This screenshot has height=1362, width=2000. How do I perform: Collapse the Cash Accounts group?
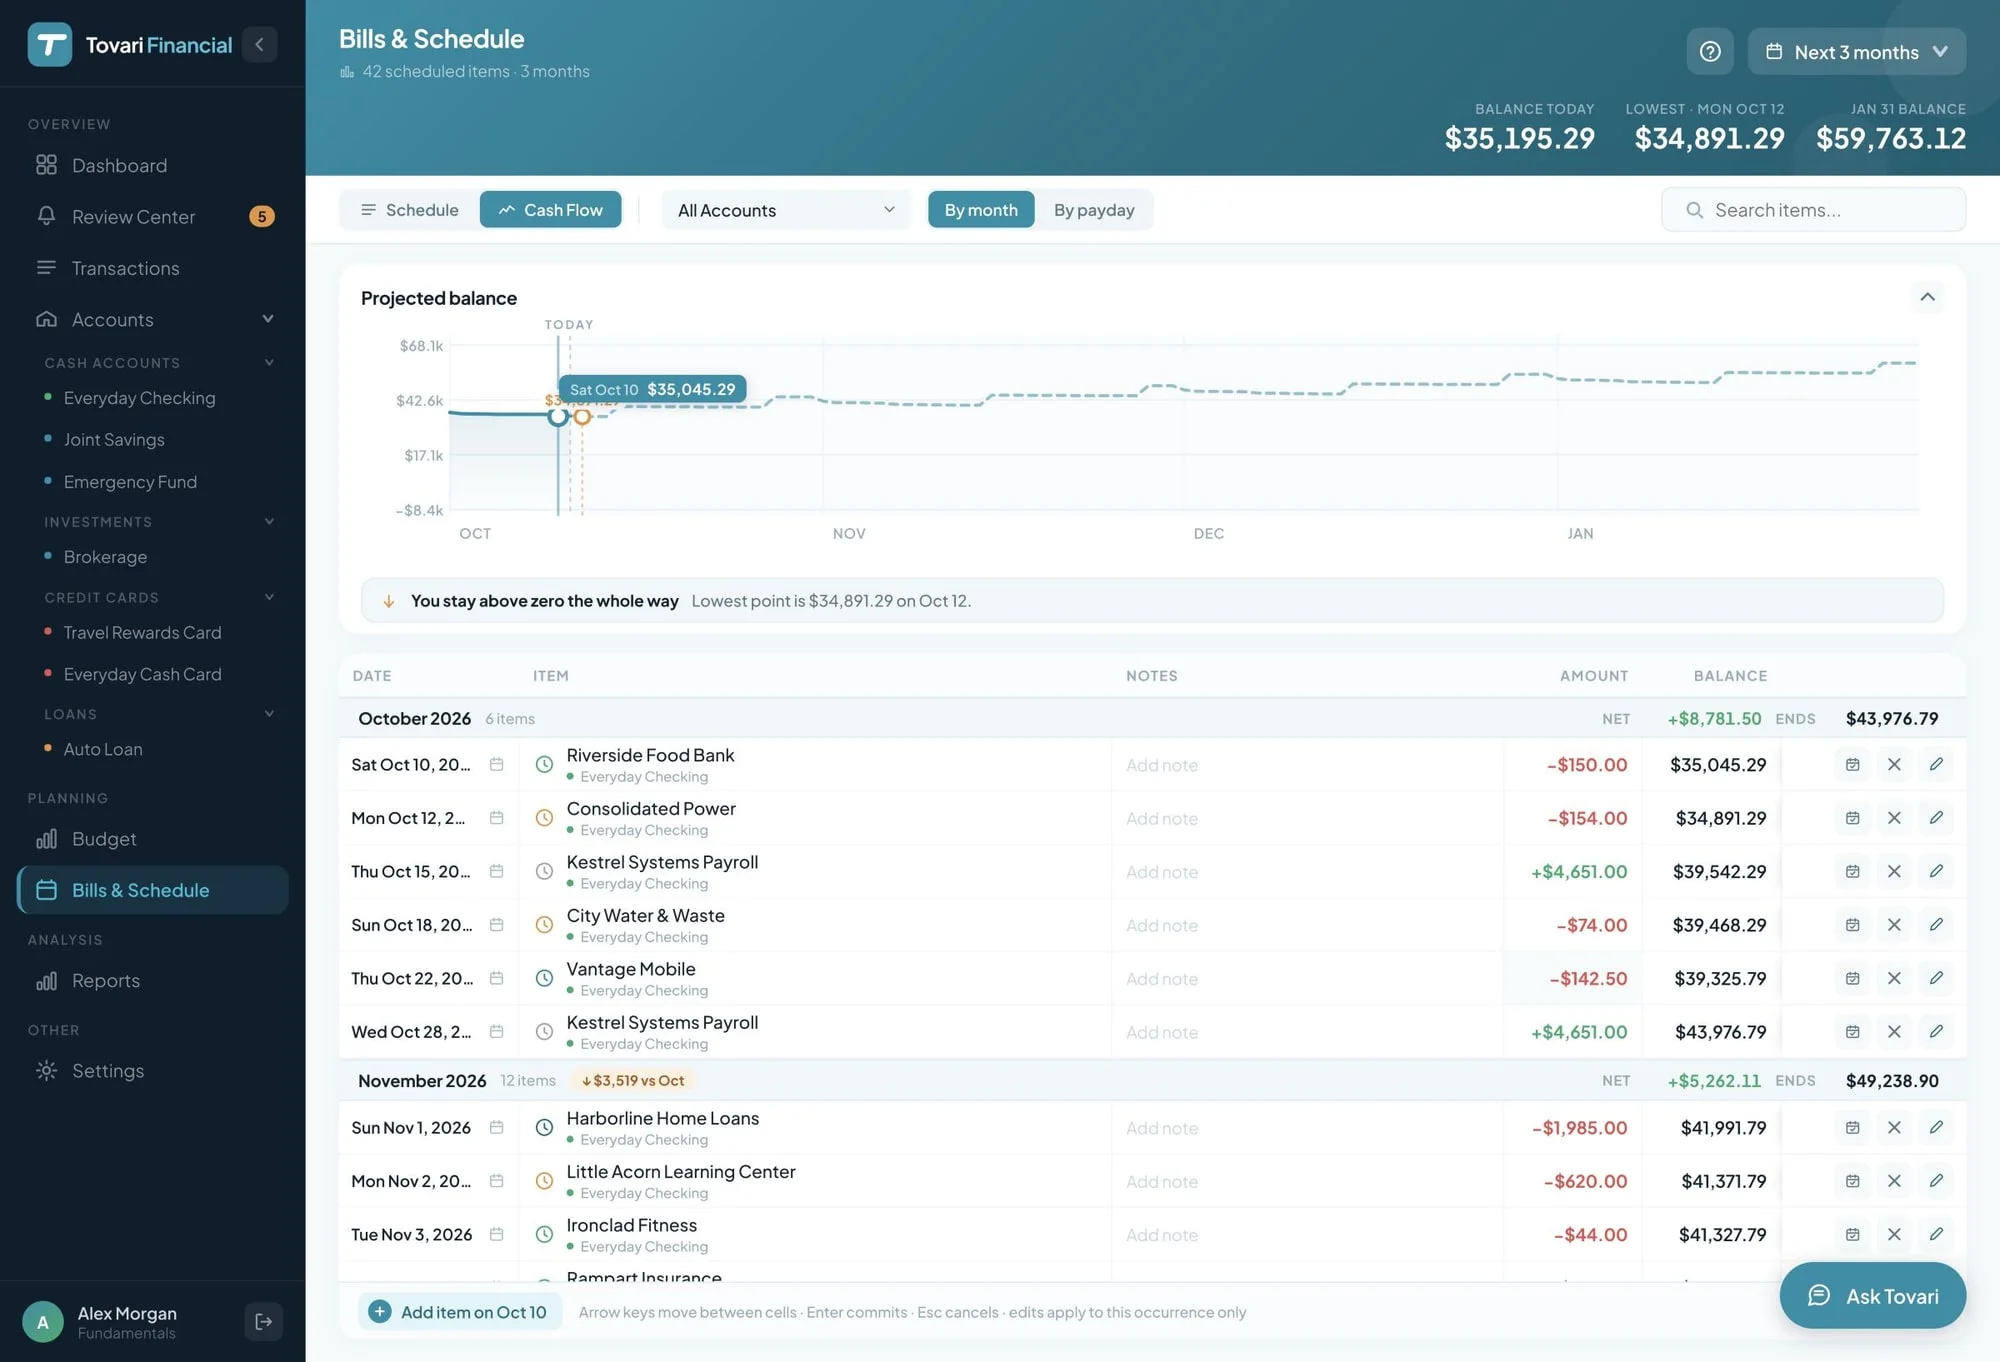click(269, 362)
